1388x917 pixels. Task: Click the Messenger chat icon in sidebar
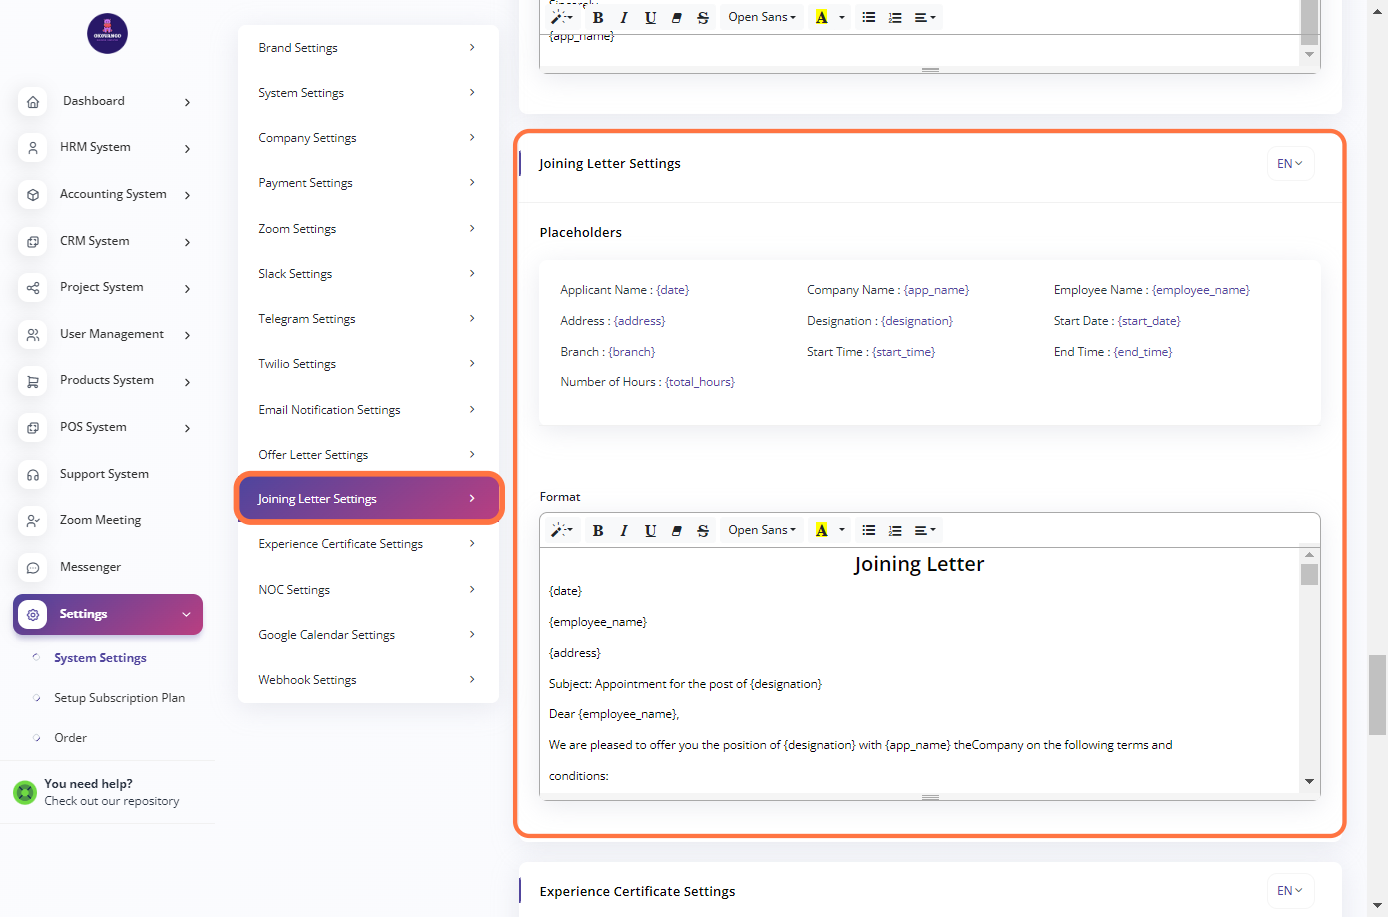point(33,568)
